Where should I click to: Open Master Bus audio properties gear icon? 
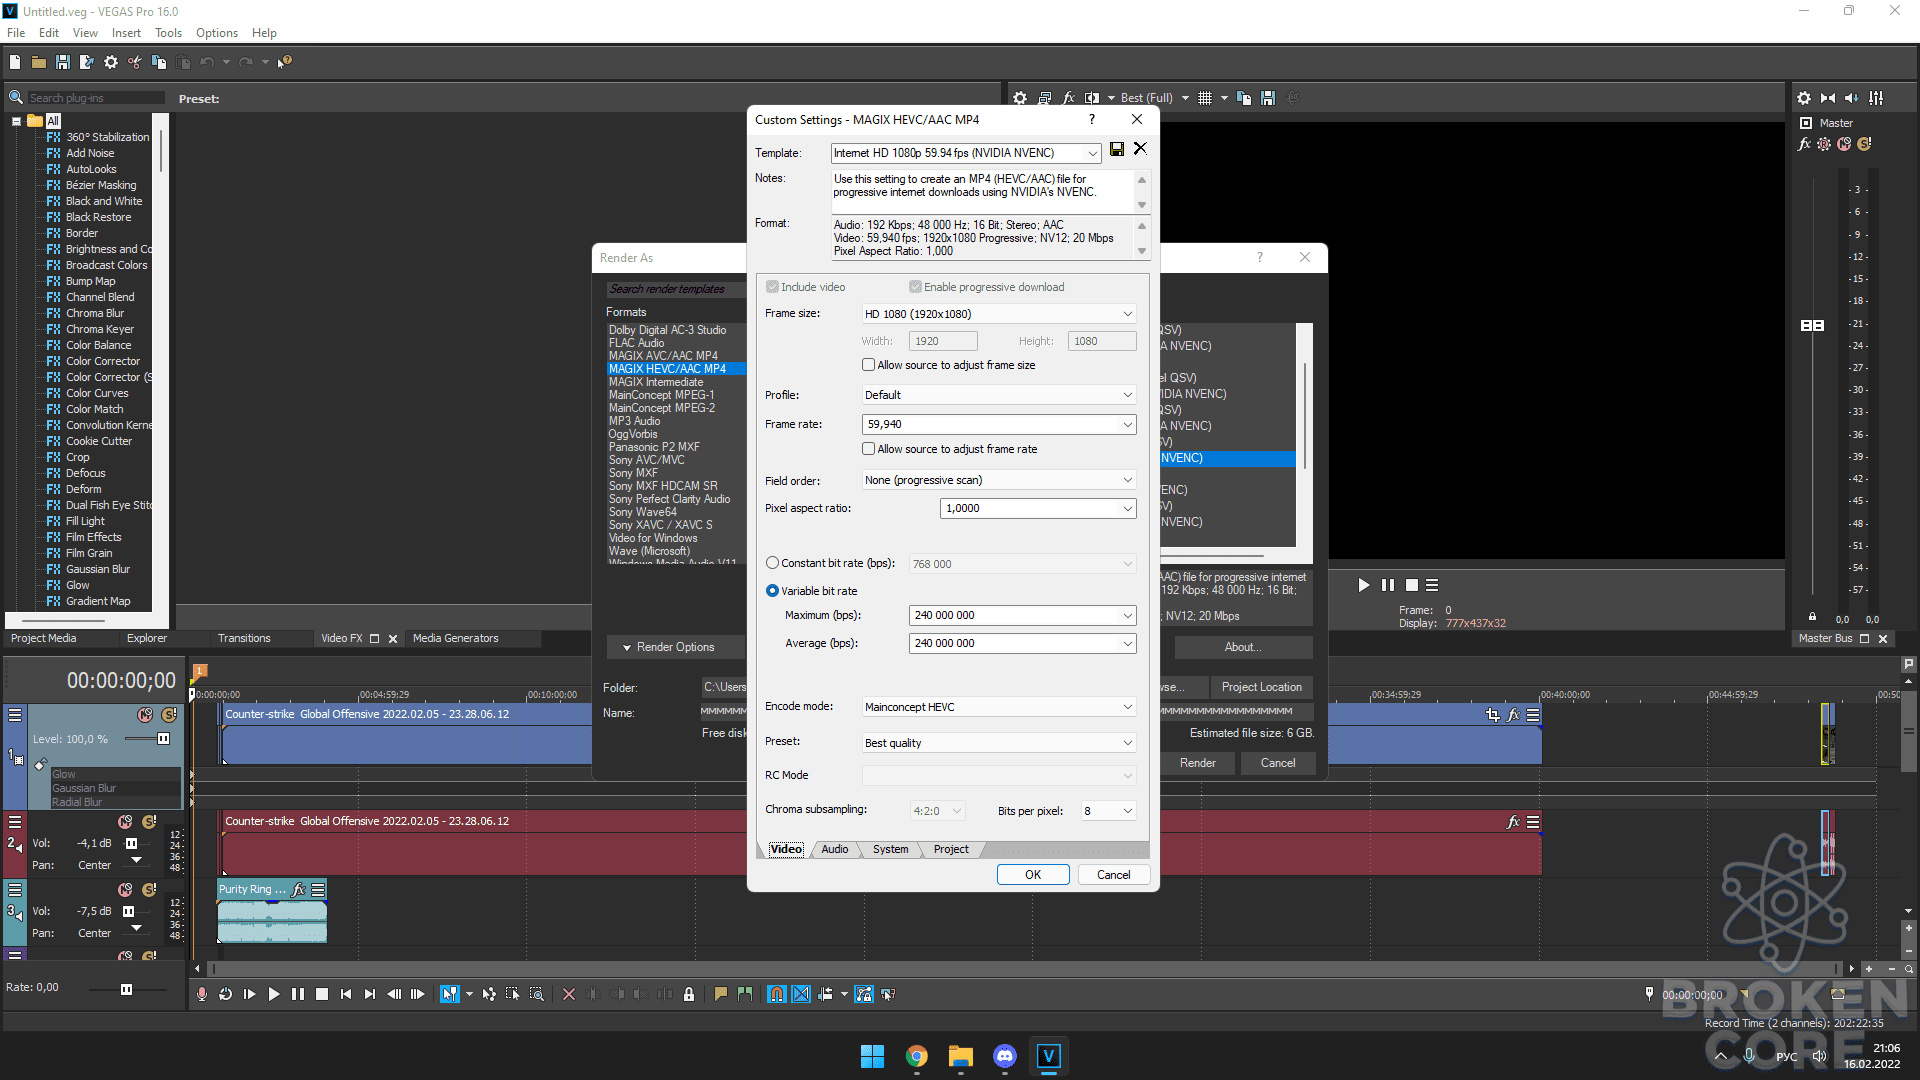1804,98
